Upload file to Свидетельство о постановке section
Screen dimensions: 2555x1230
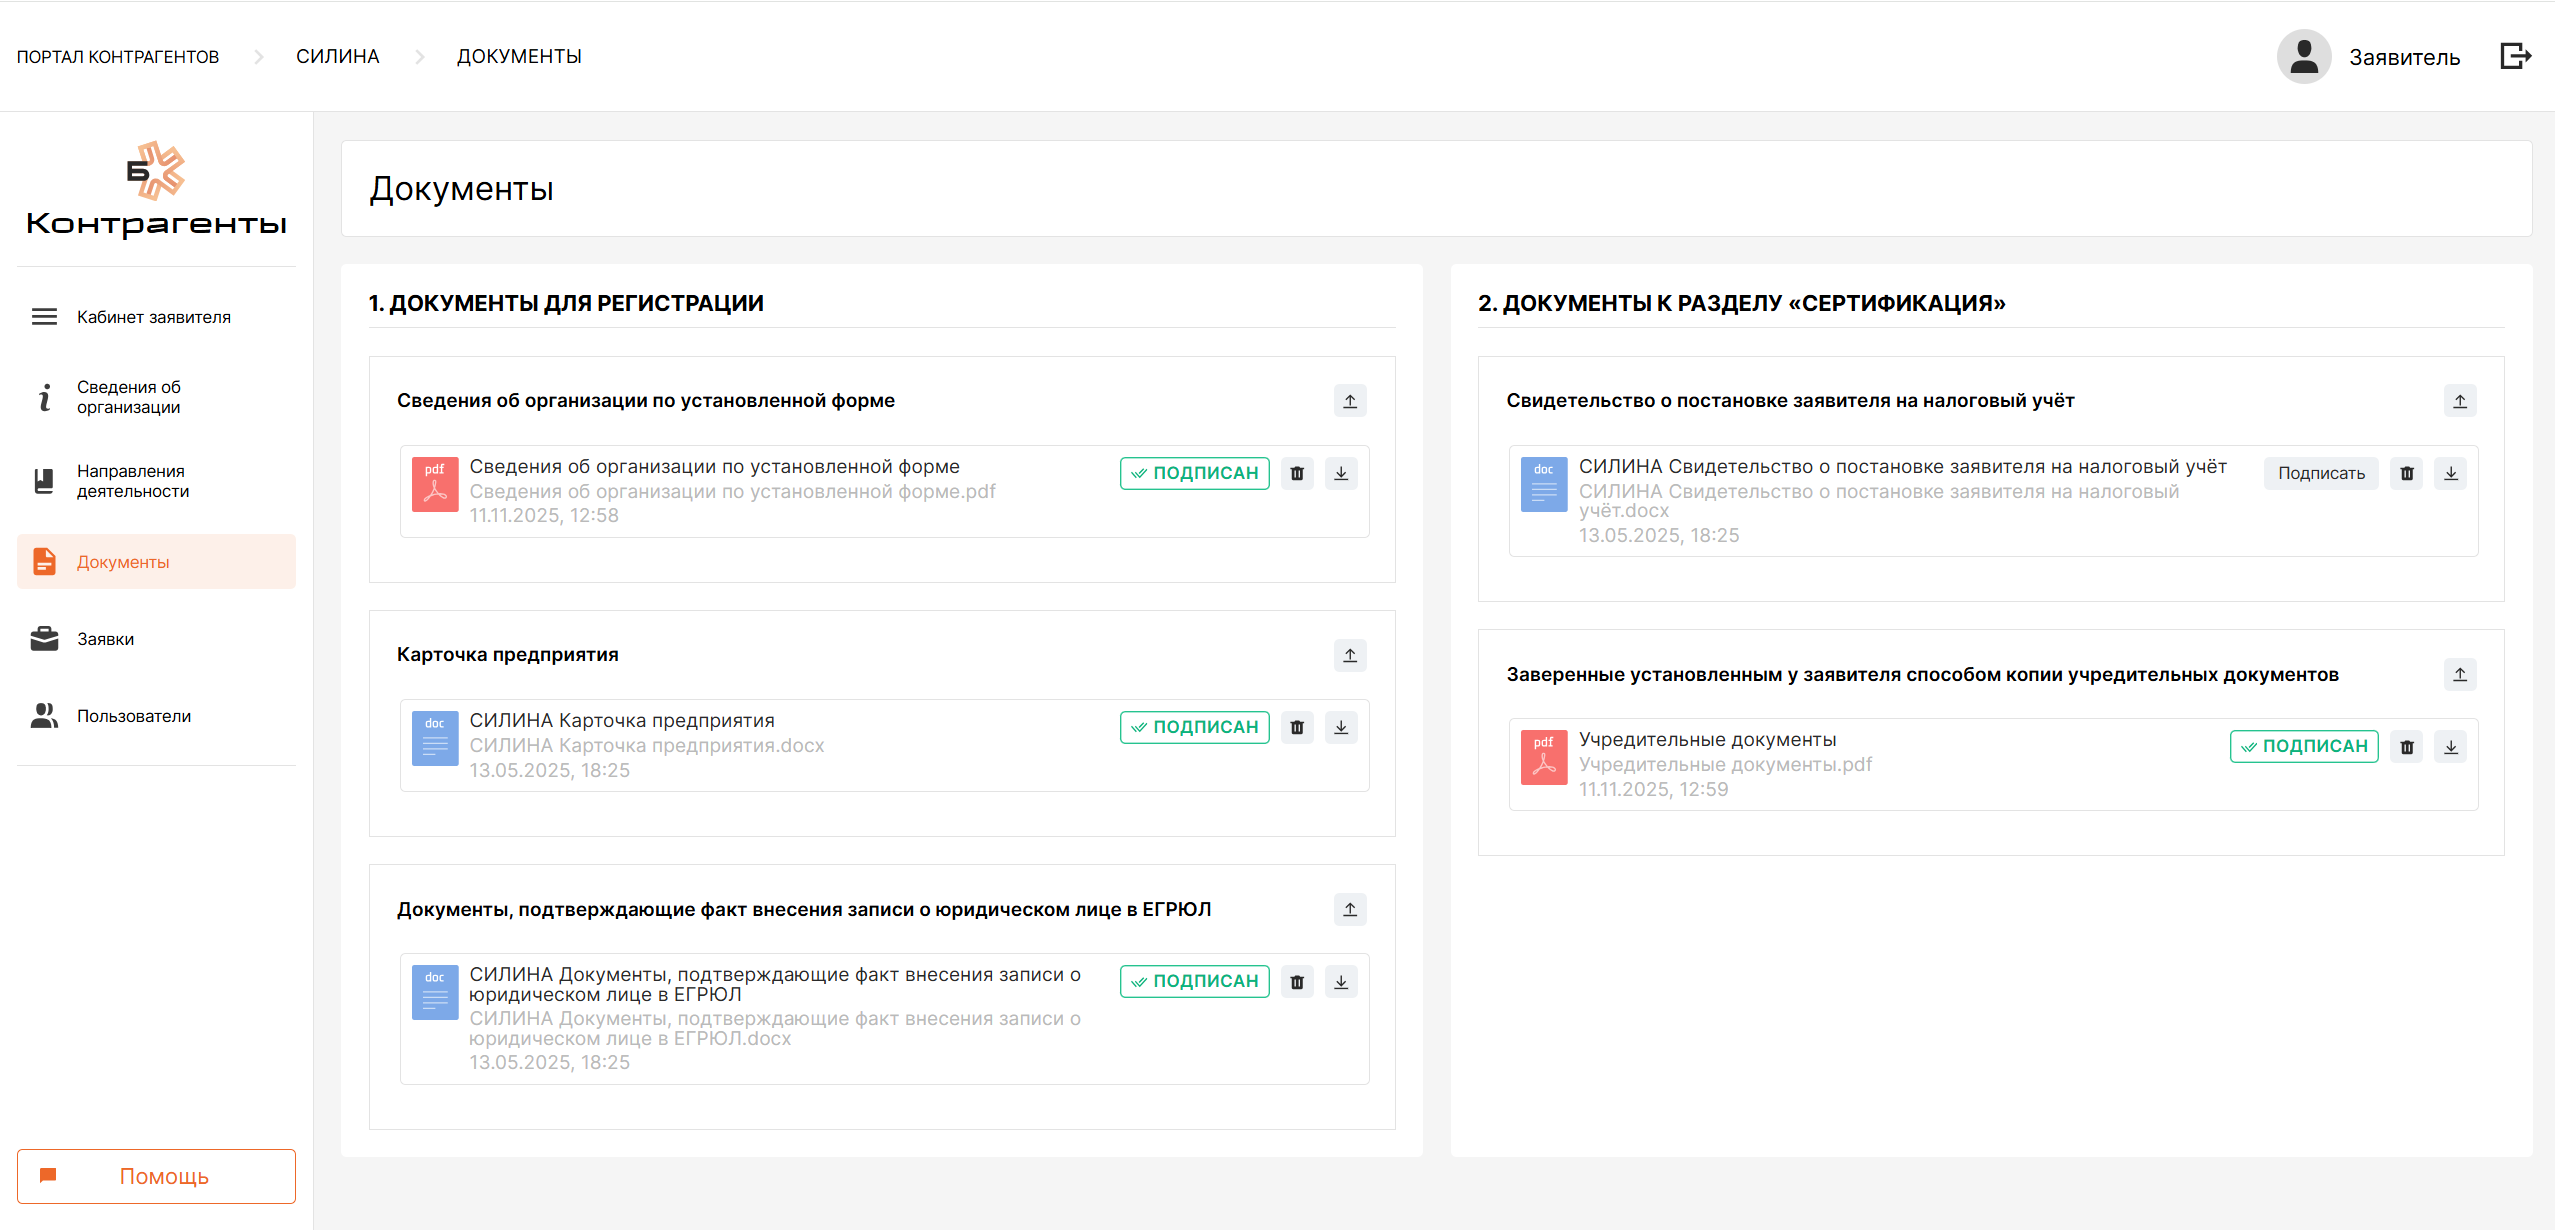pos(2460,401)
